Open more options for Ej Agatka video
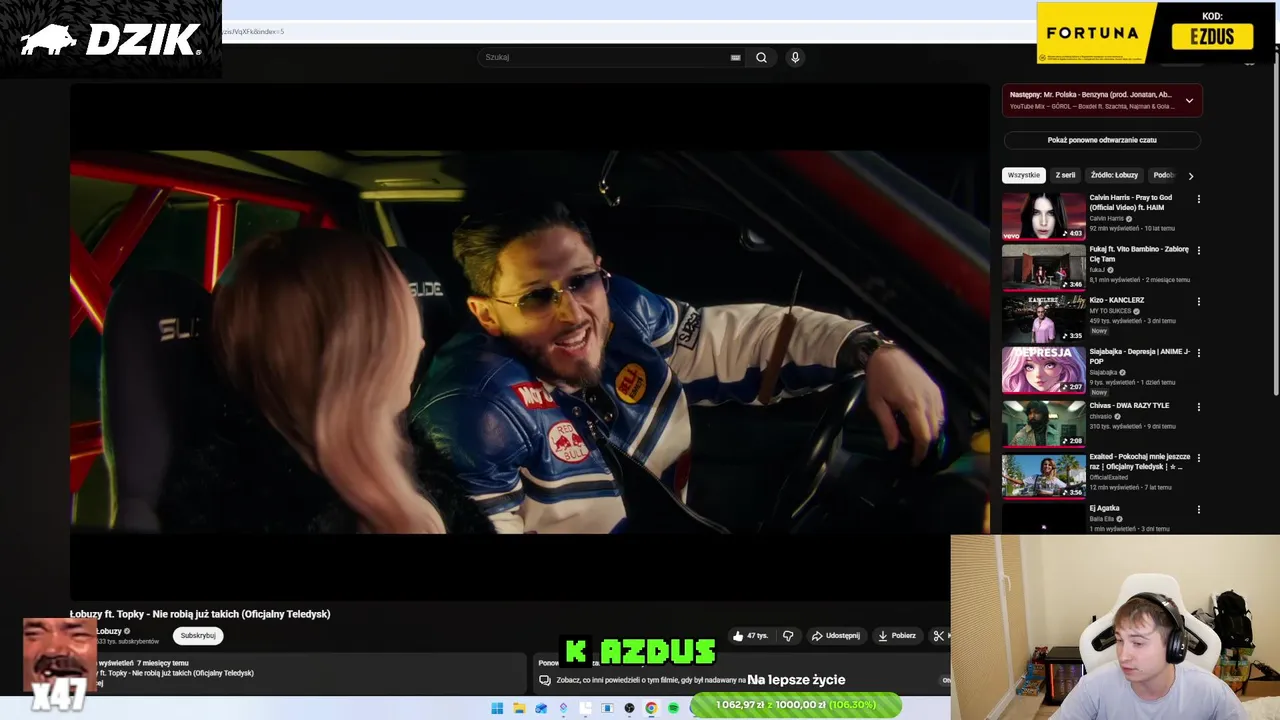The width and height of the screenshot is (1280, 720). click(1198, 509)
